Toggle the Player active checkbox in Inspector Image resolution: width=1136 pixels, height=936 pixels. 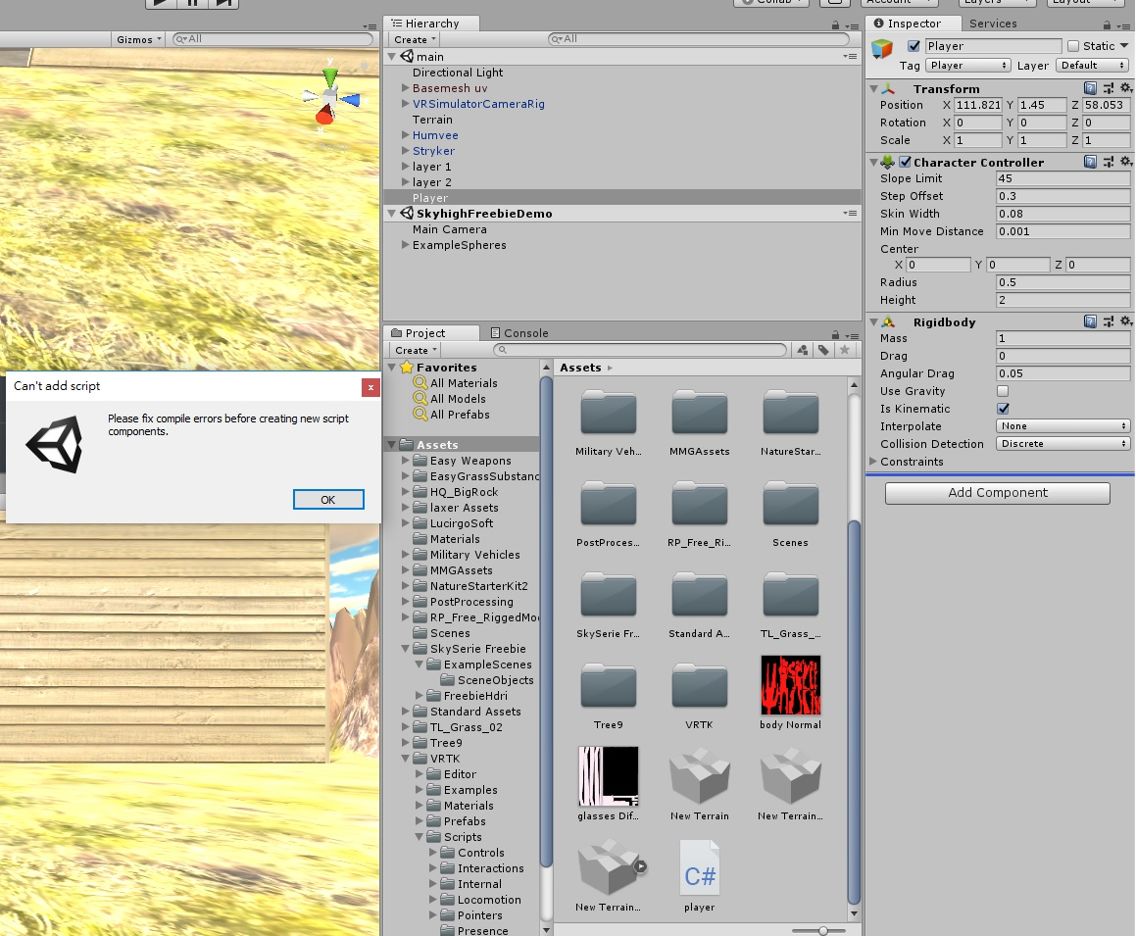click(x=913, y=45)
